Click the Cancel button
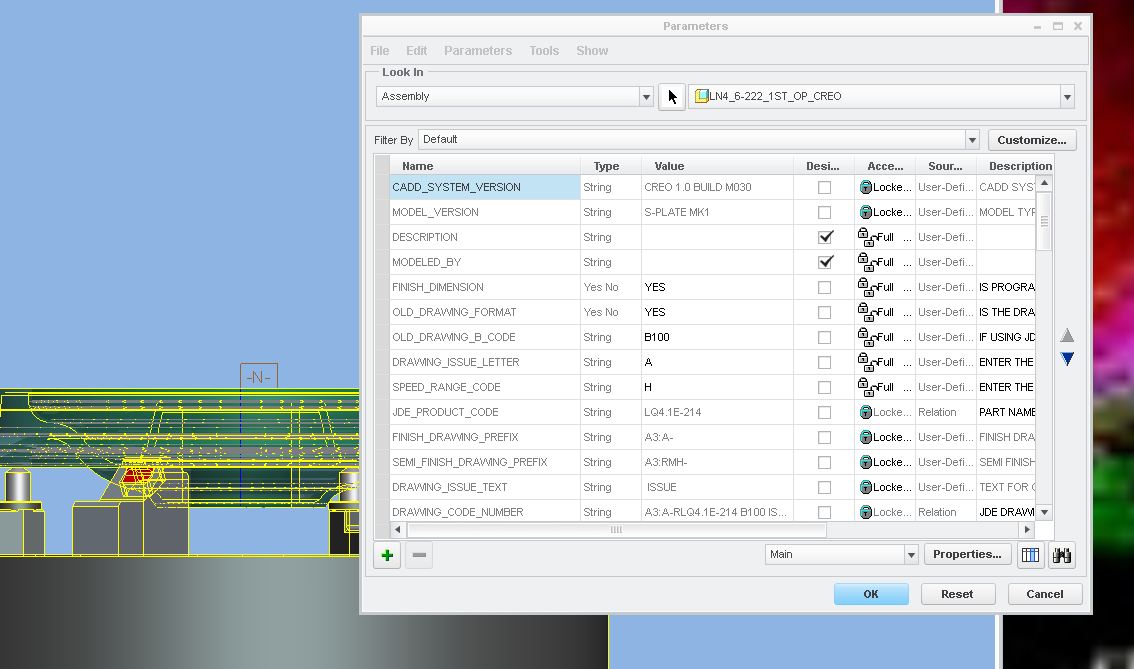Image resolution: width=1134 pixels, height=669 pixels. (x=1045, y=594)
